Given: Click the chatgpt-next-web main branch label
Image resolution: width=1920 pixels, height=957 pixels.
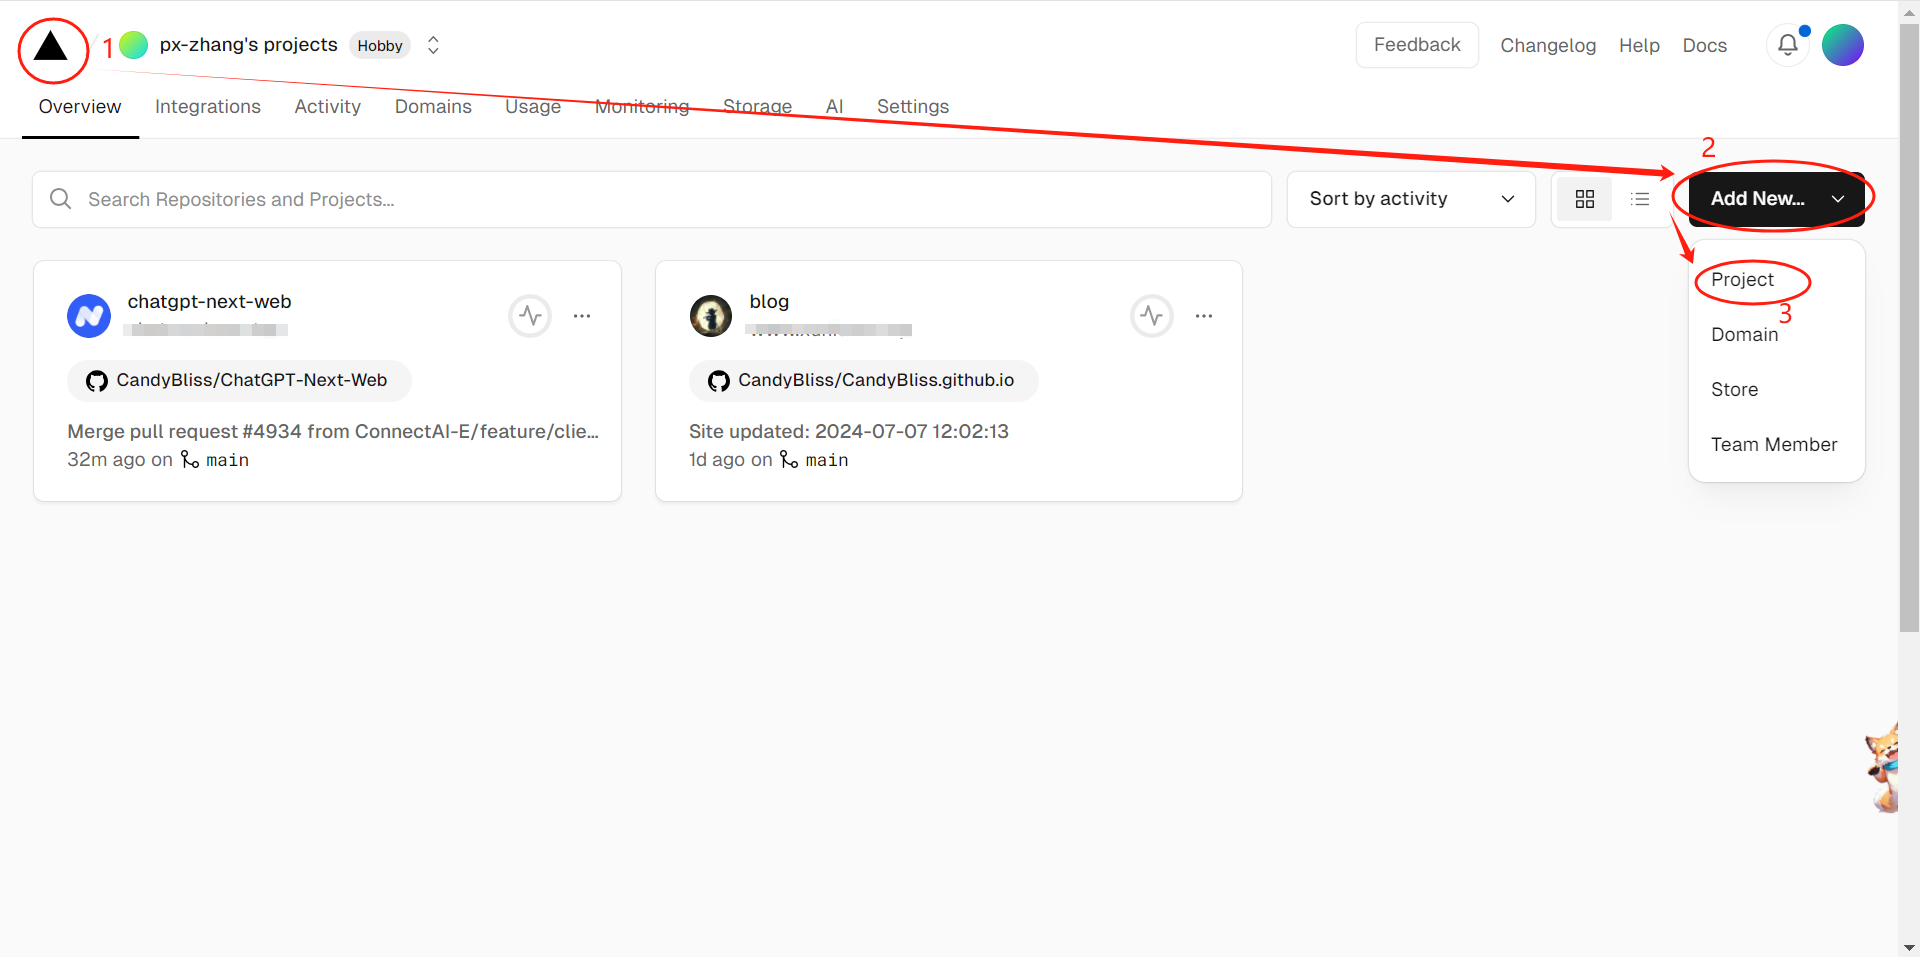Looking at the screenshot, I should tap(227, 460).
